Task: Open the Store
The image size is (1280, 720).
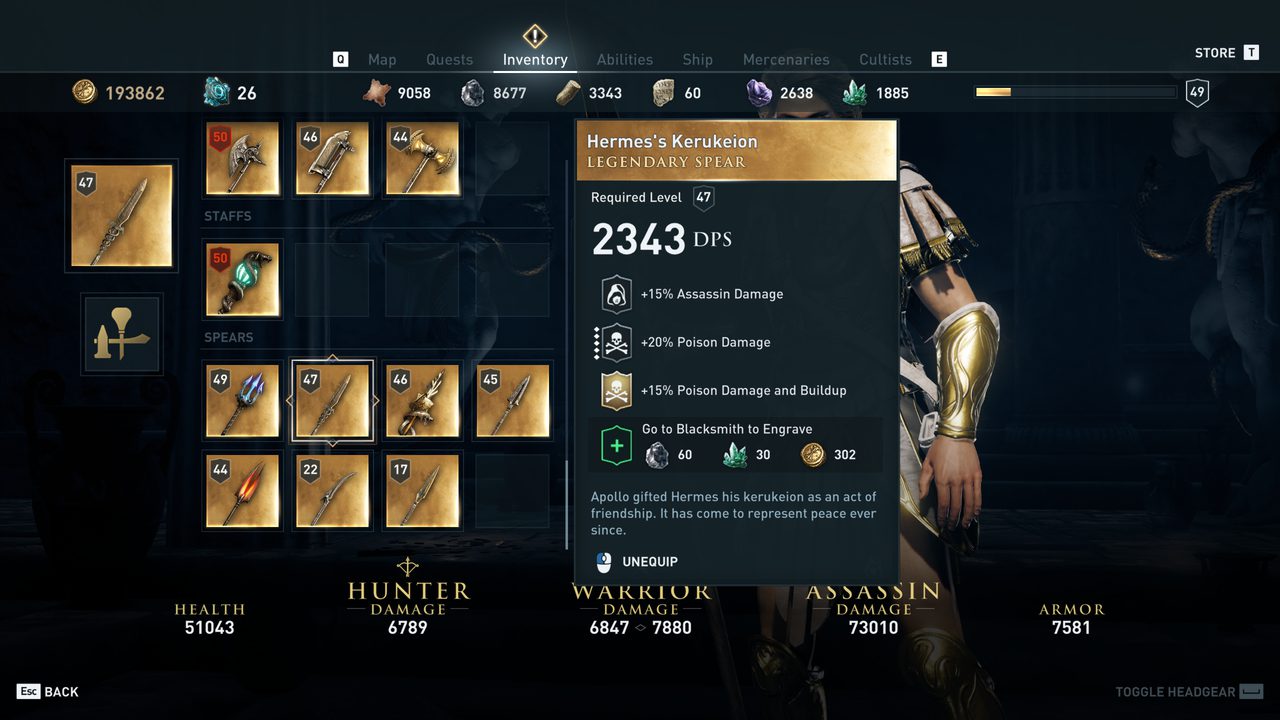Action: pos(1227,53)
